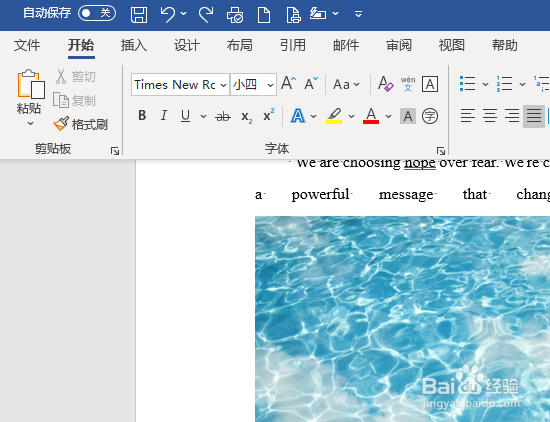
Task: Open highlight color dropdown arrow
Action: [x=351, y=116]
